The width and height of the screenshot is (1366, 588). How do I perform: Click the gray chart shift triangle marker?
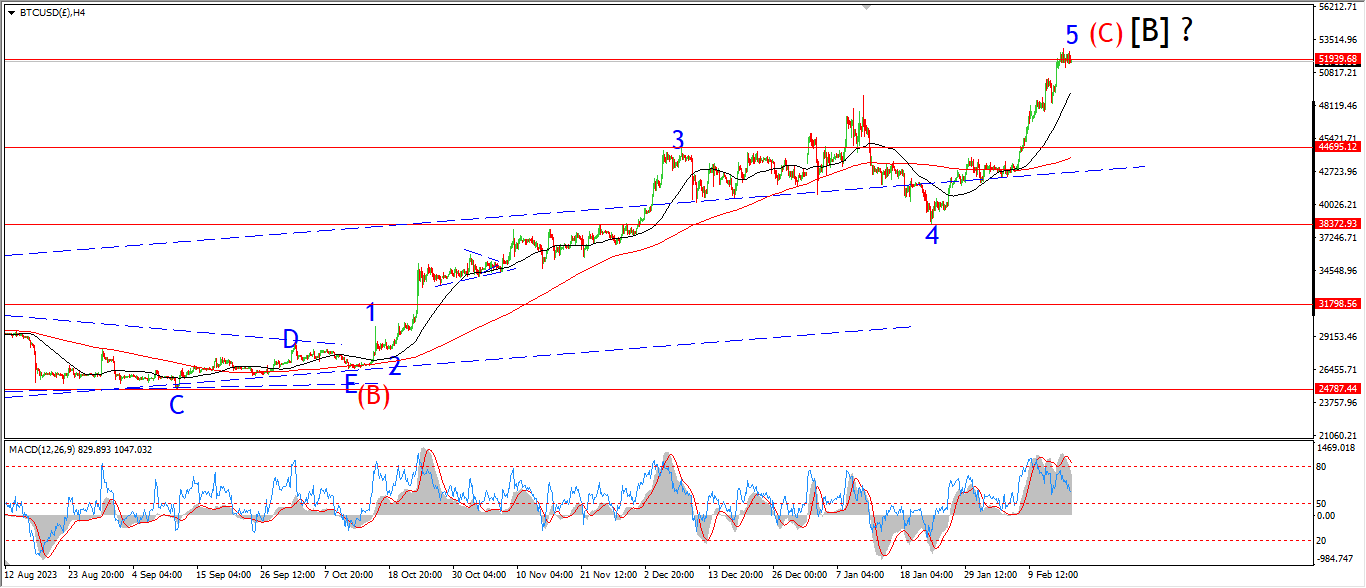(x=866, y=8)
